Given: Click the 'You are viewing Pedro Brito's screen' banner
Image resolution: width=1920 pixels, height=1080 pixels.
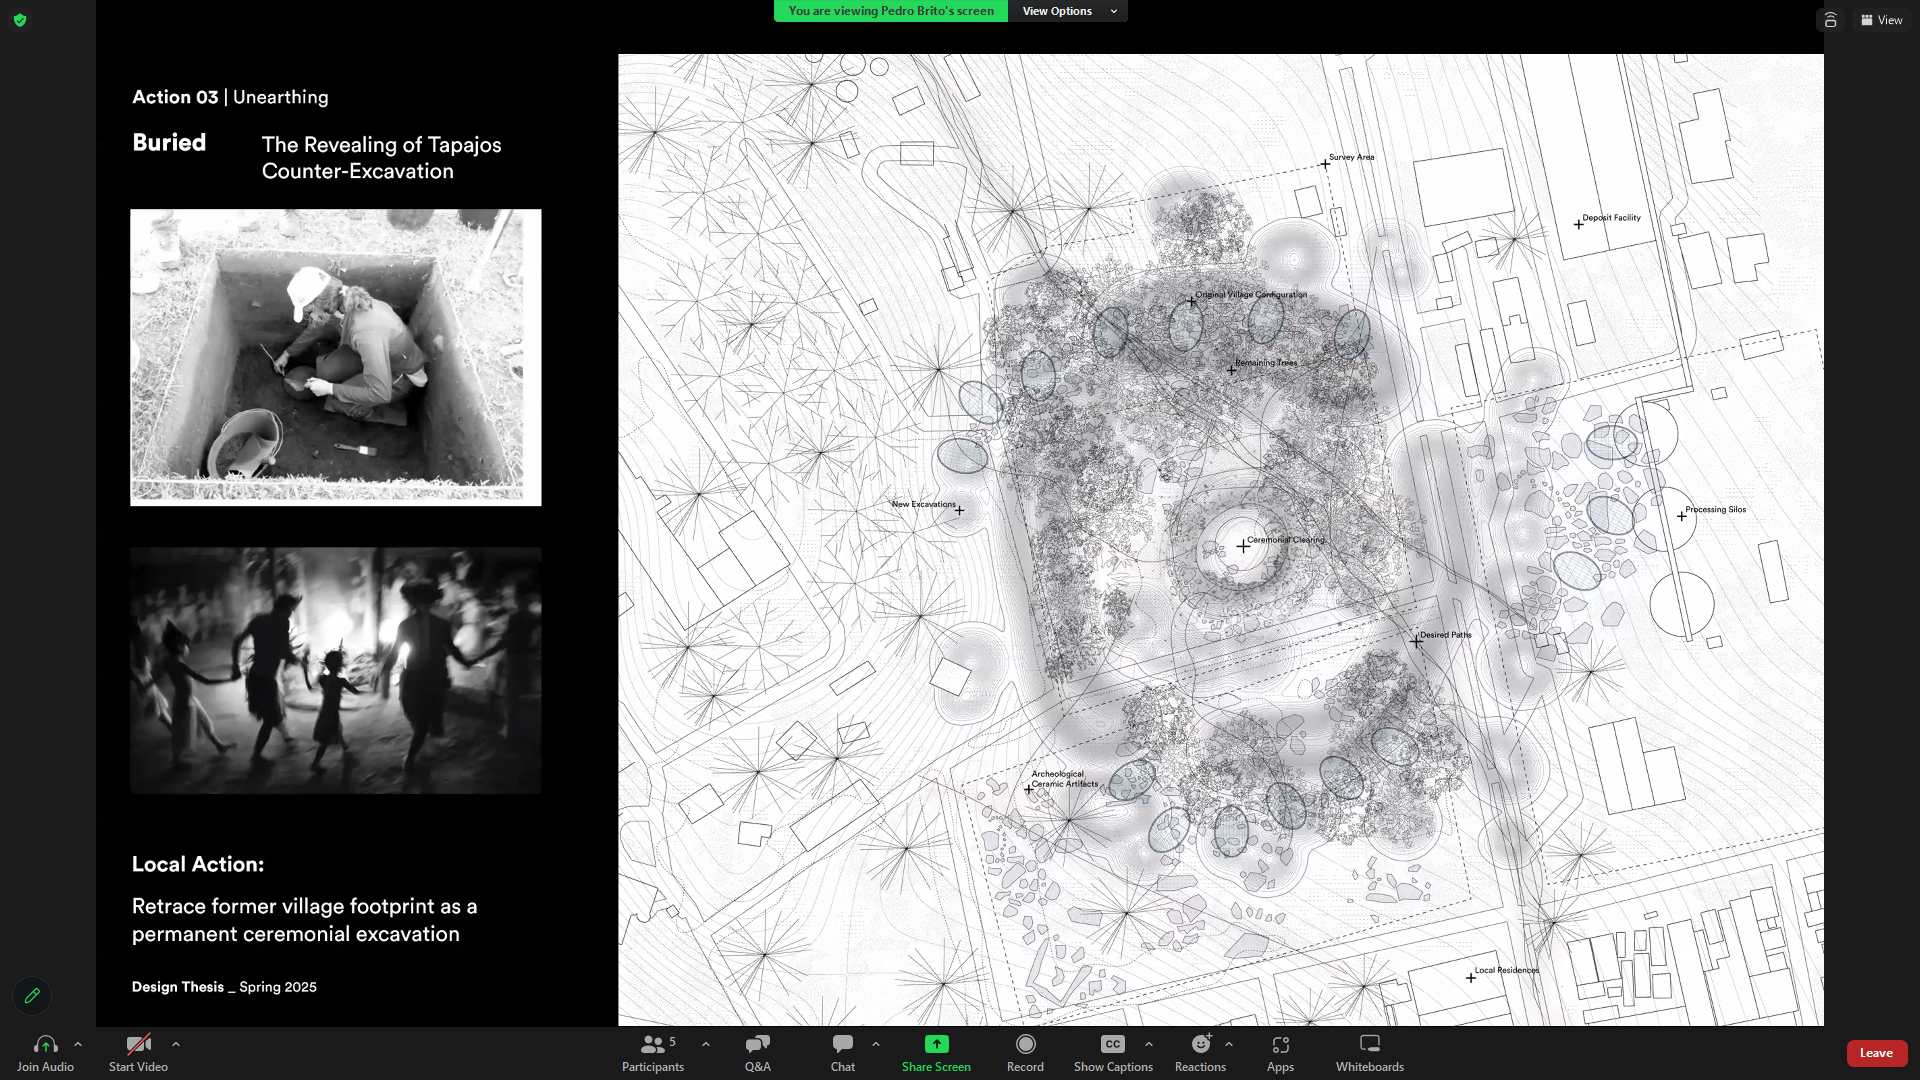Looking at the screenshot, I should (x=890, y=11).
